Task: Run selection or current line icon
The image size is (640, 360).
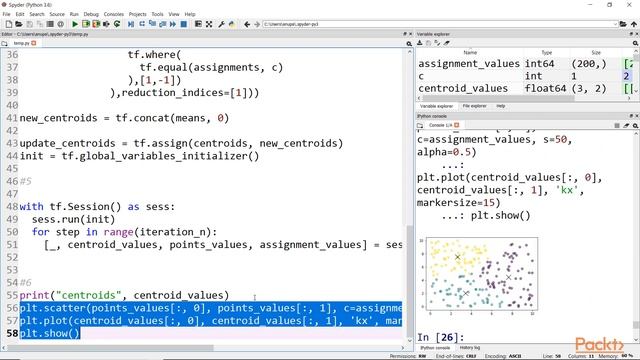Action: click(106, 24)
